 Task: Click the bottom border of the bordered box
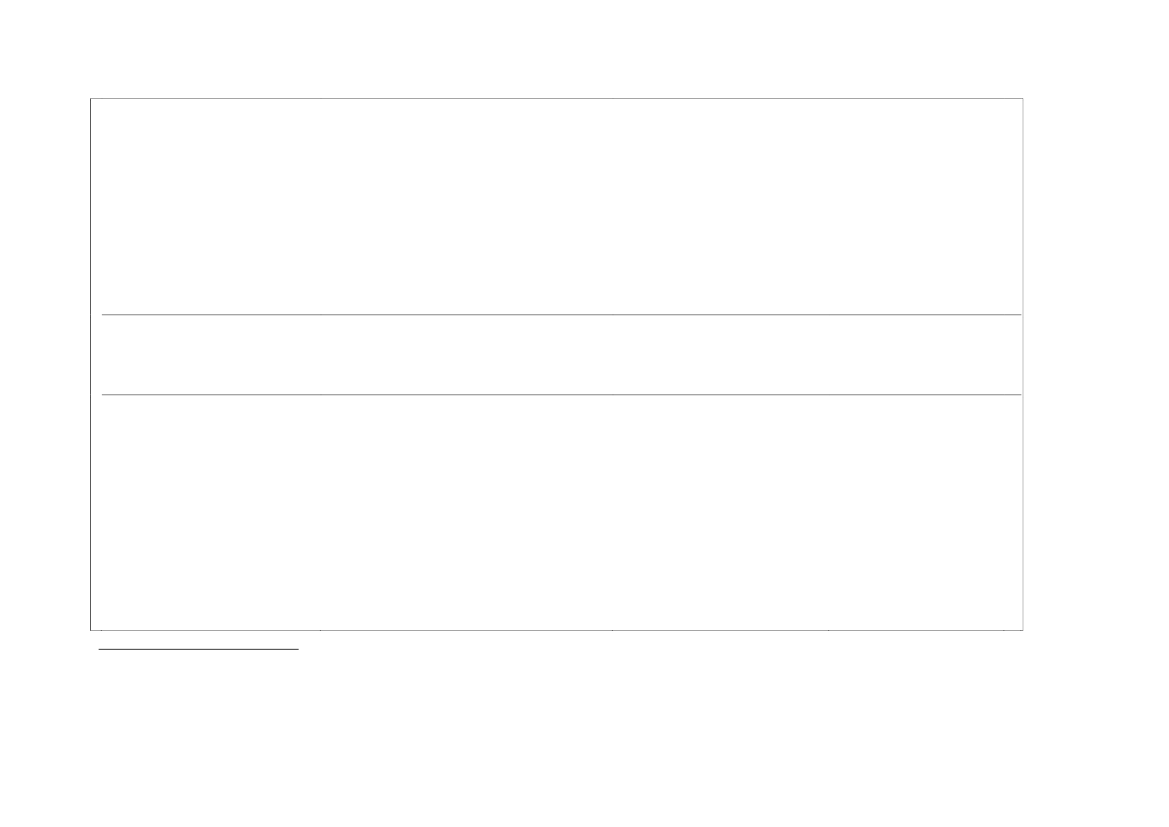click(556, 630)
